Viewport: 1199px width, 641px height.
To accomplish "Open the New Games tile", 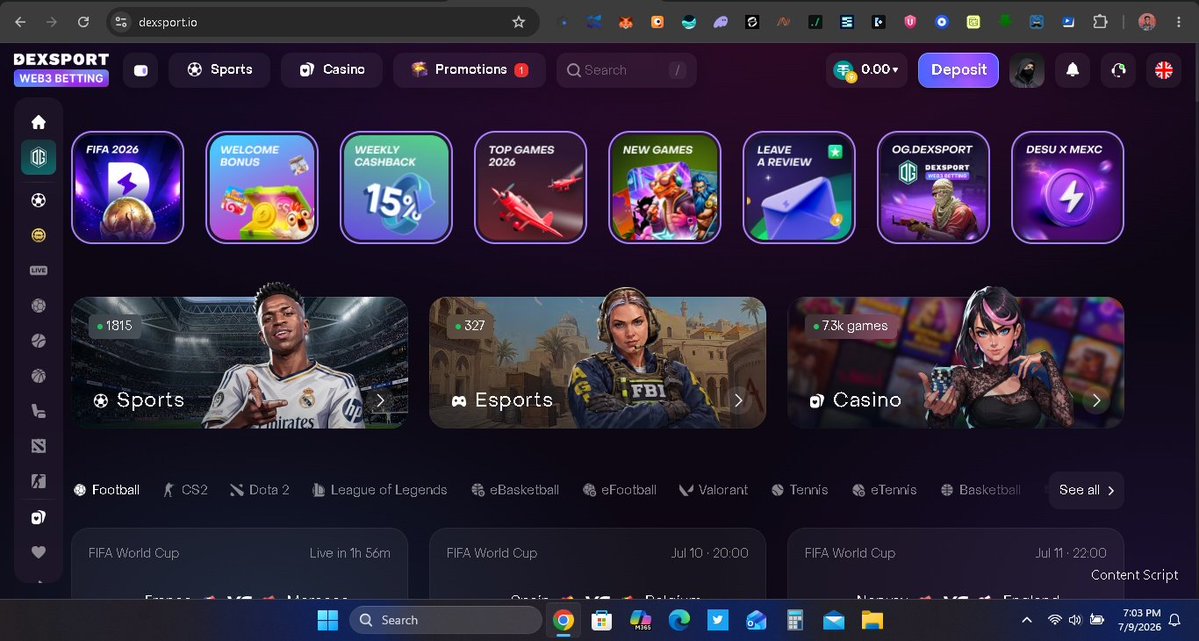I will (x=664, y=187).
